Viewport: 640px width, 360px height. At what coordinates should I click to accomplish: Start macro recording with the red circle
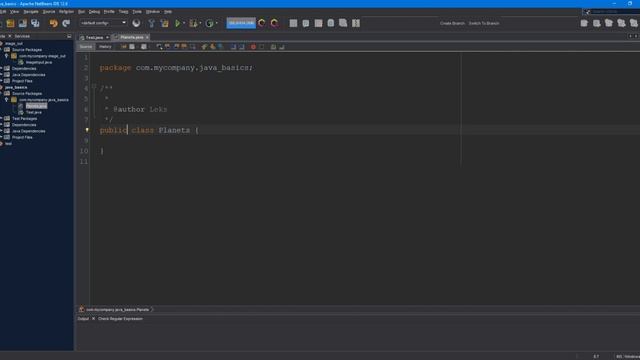(x=253, y=47)
